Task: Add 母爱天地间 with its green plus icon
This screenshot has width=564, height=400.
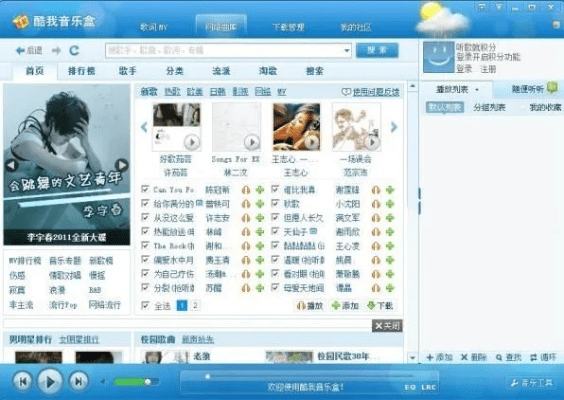Action: point(390,288)
